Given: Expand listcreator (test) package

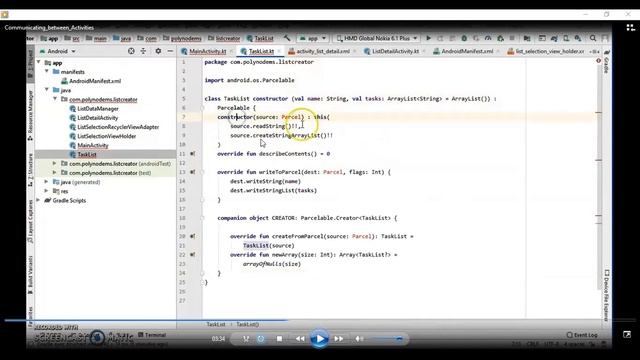Looking at the screenshot, I should 54,173.
